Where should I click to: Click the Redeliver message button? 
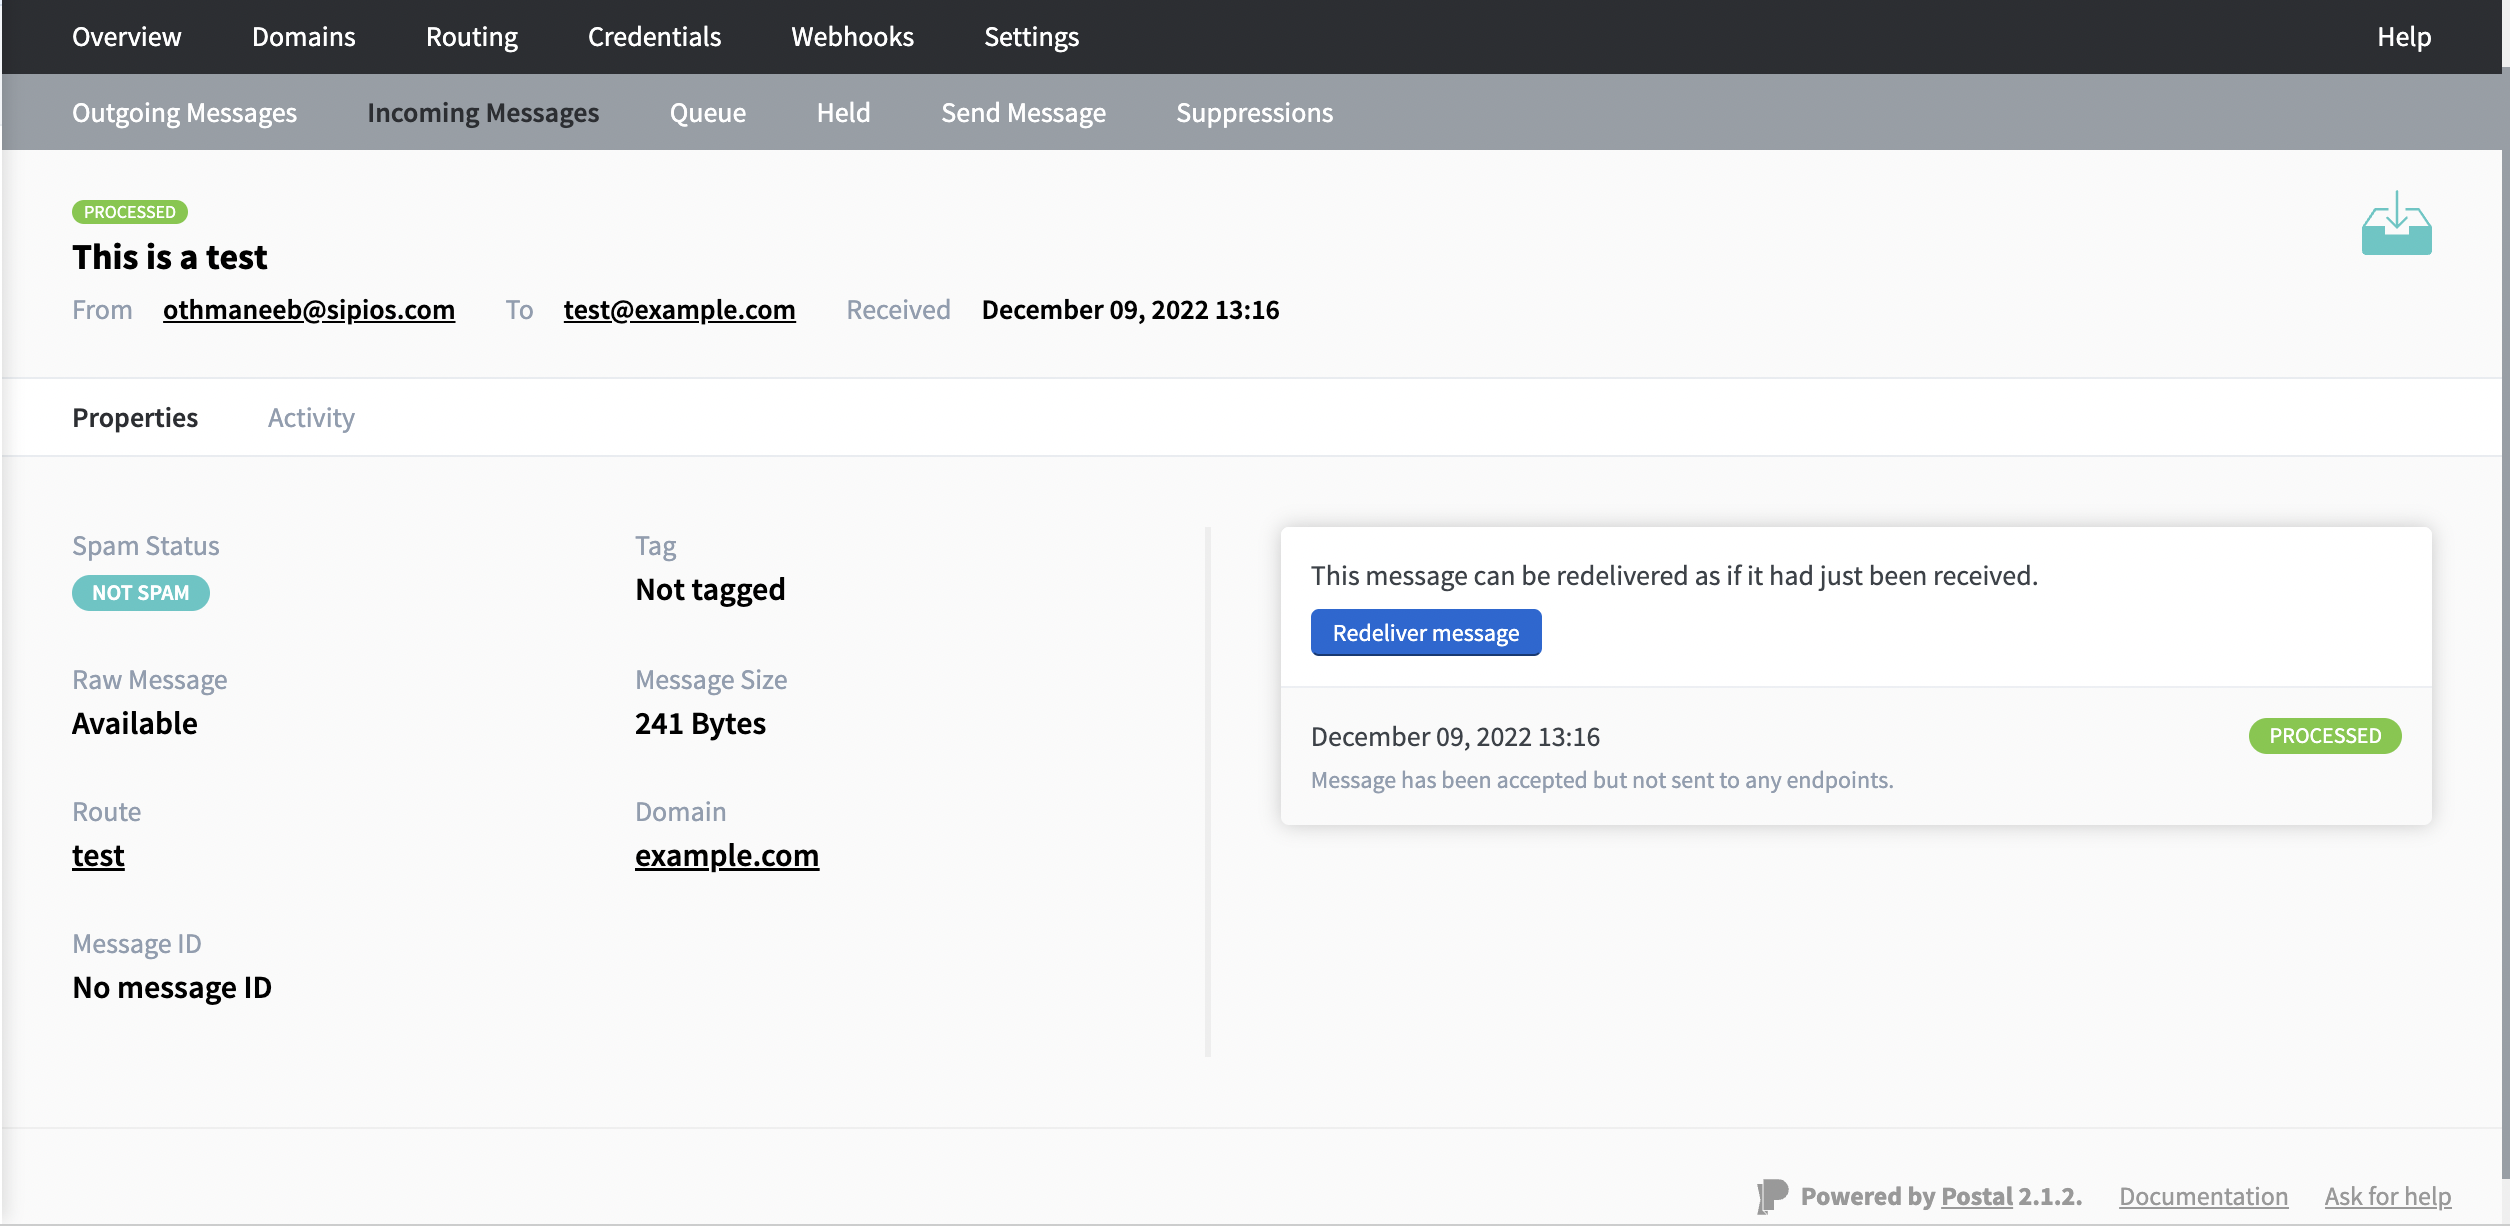point(1425,632)
